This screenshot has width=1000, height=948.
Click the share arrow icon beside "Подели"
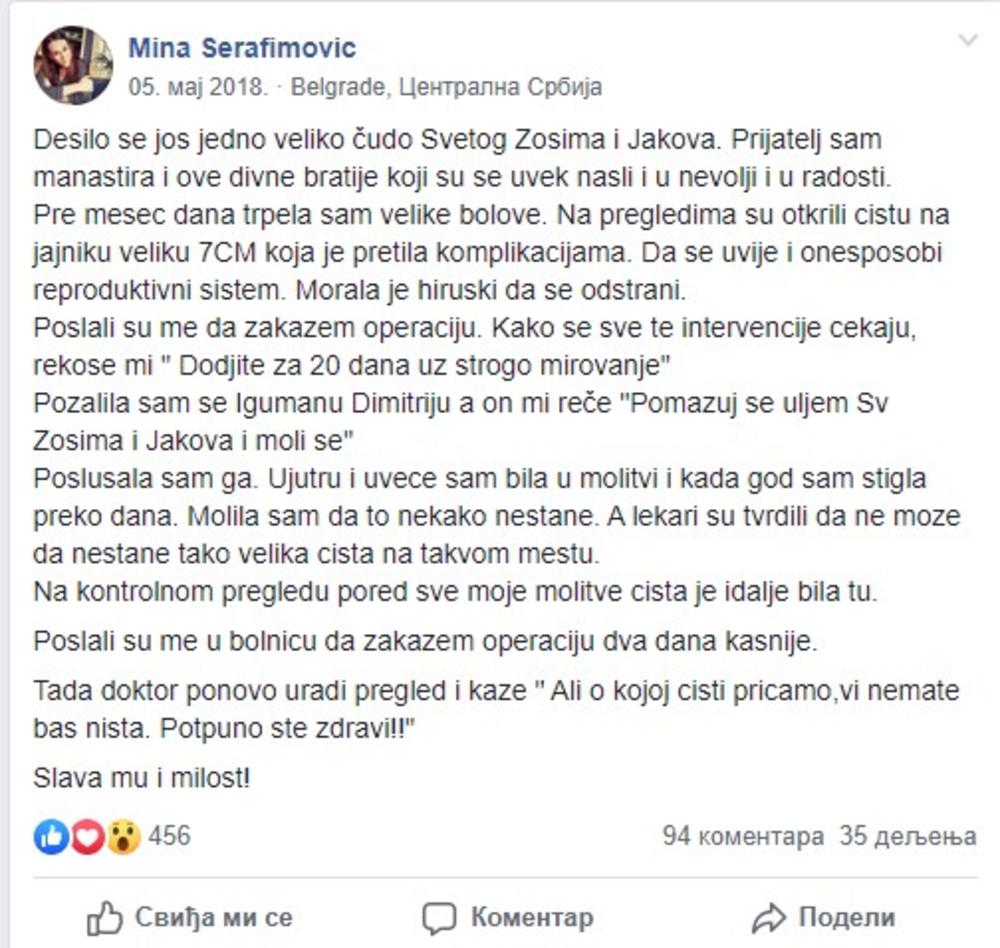(769, 917)
